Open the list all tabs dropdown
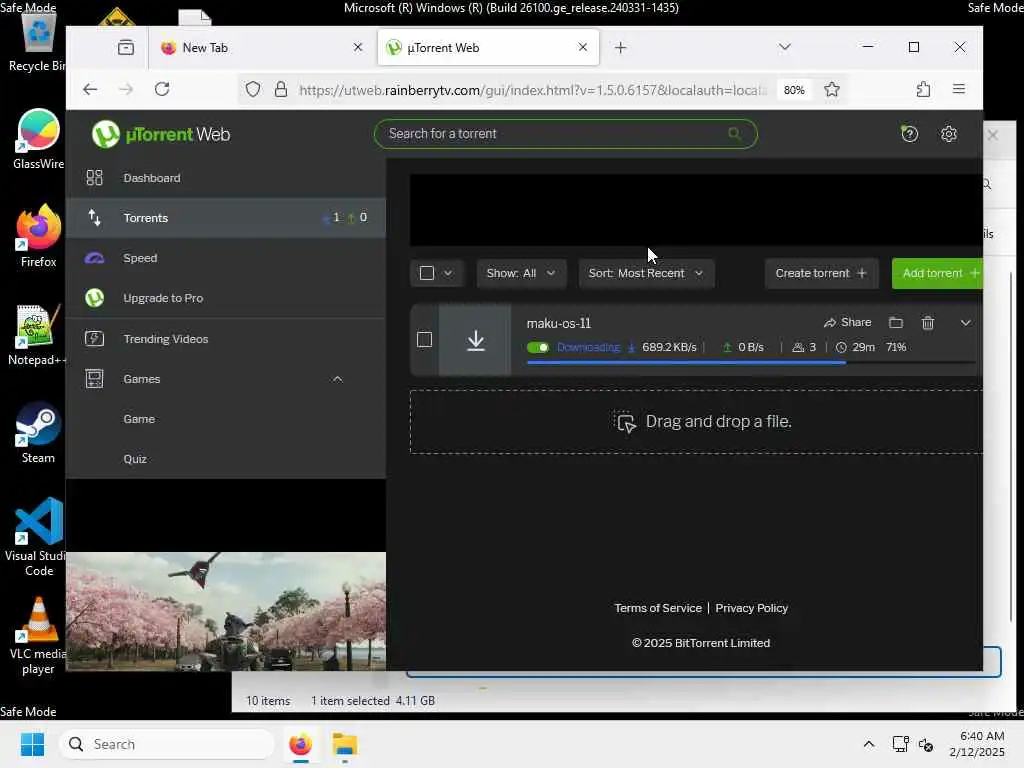Viewport: 1024px width, 768px height. [x=784, y=47]
